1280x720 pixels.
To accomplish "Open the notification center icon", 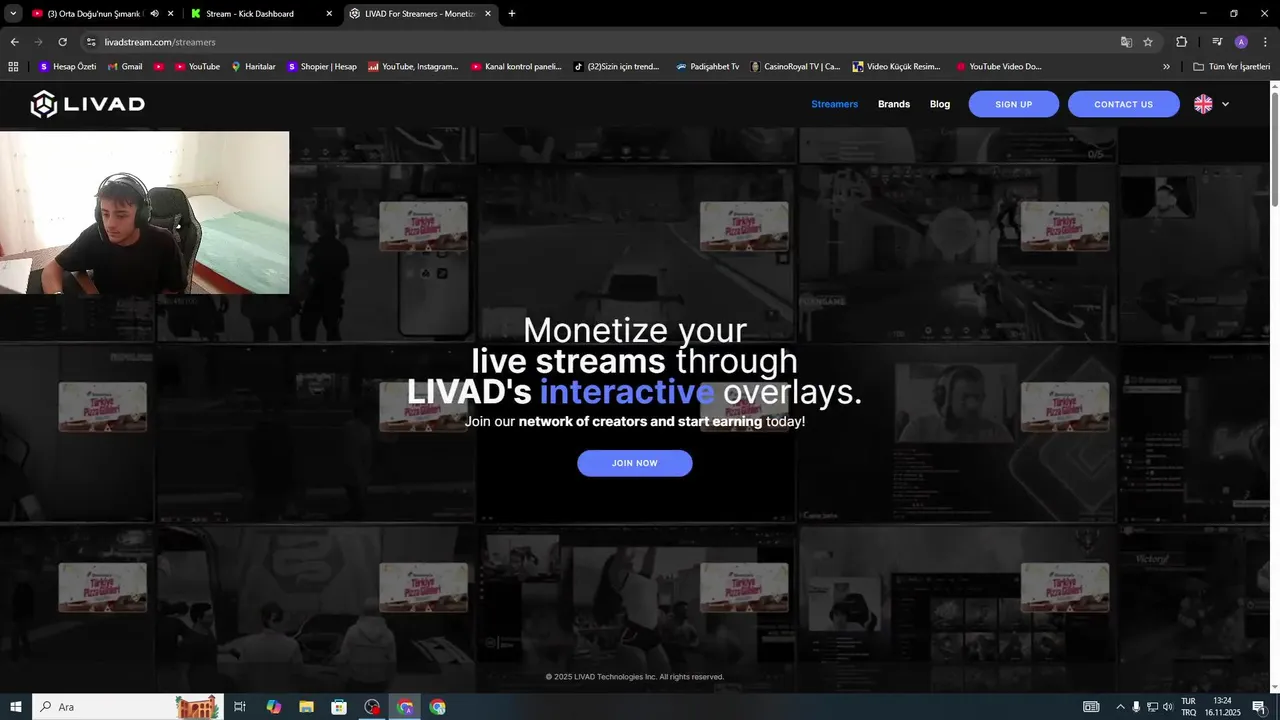I will [1259, 707].
